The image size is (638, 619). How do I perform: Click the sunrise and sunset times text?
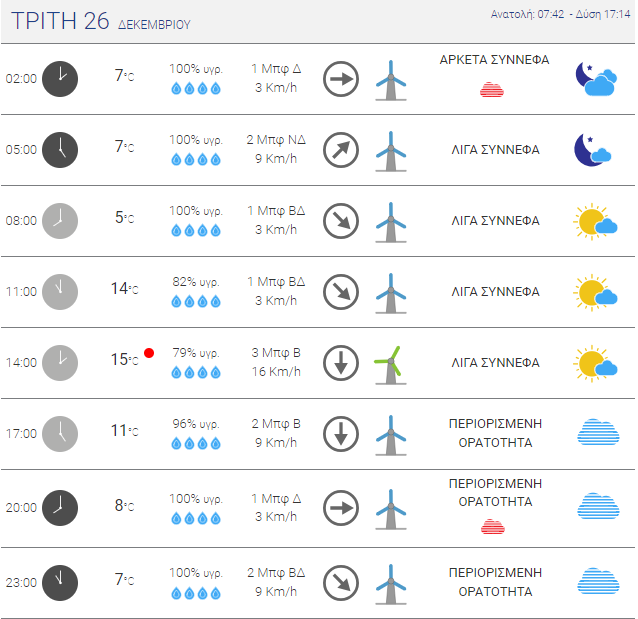562,15
